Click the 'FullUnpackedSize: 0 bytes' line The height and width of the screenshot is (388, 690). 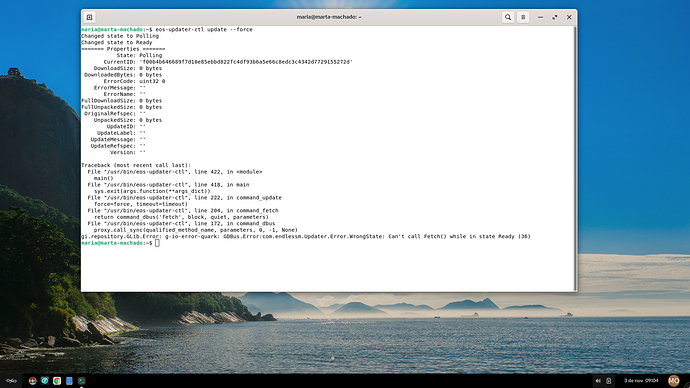(121, 107)
